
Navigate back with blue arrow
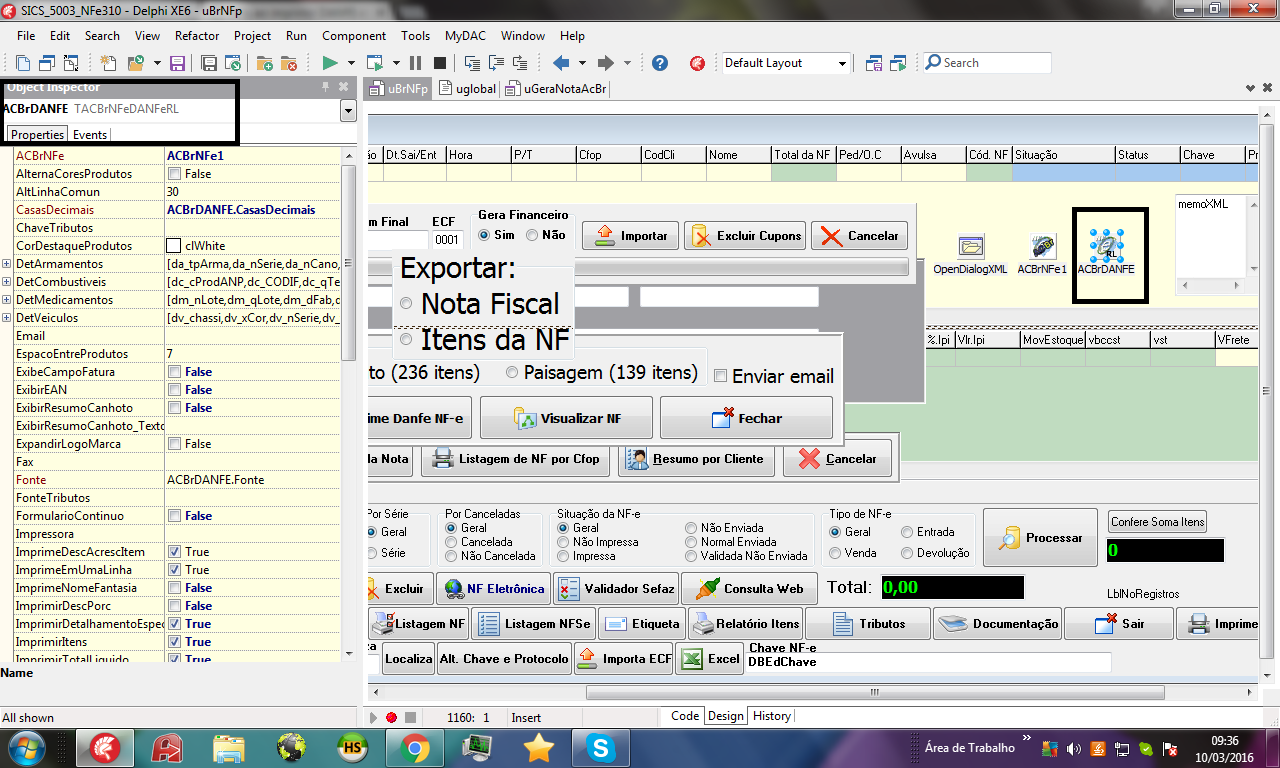point(561,63)
